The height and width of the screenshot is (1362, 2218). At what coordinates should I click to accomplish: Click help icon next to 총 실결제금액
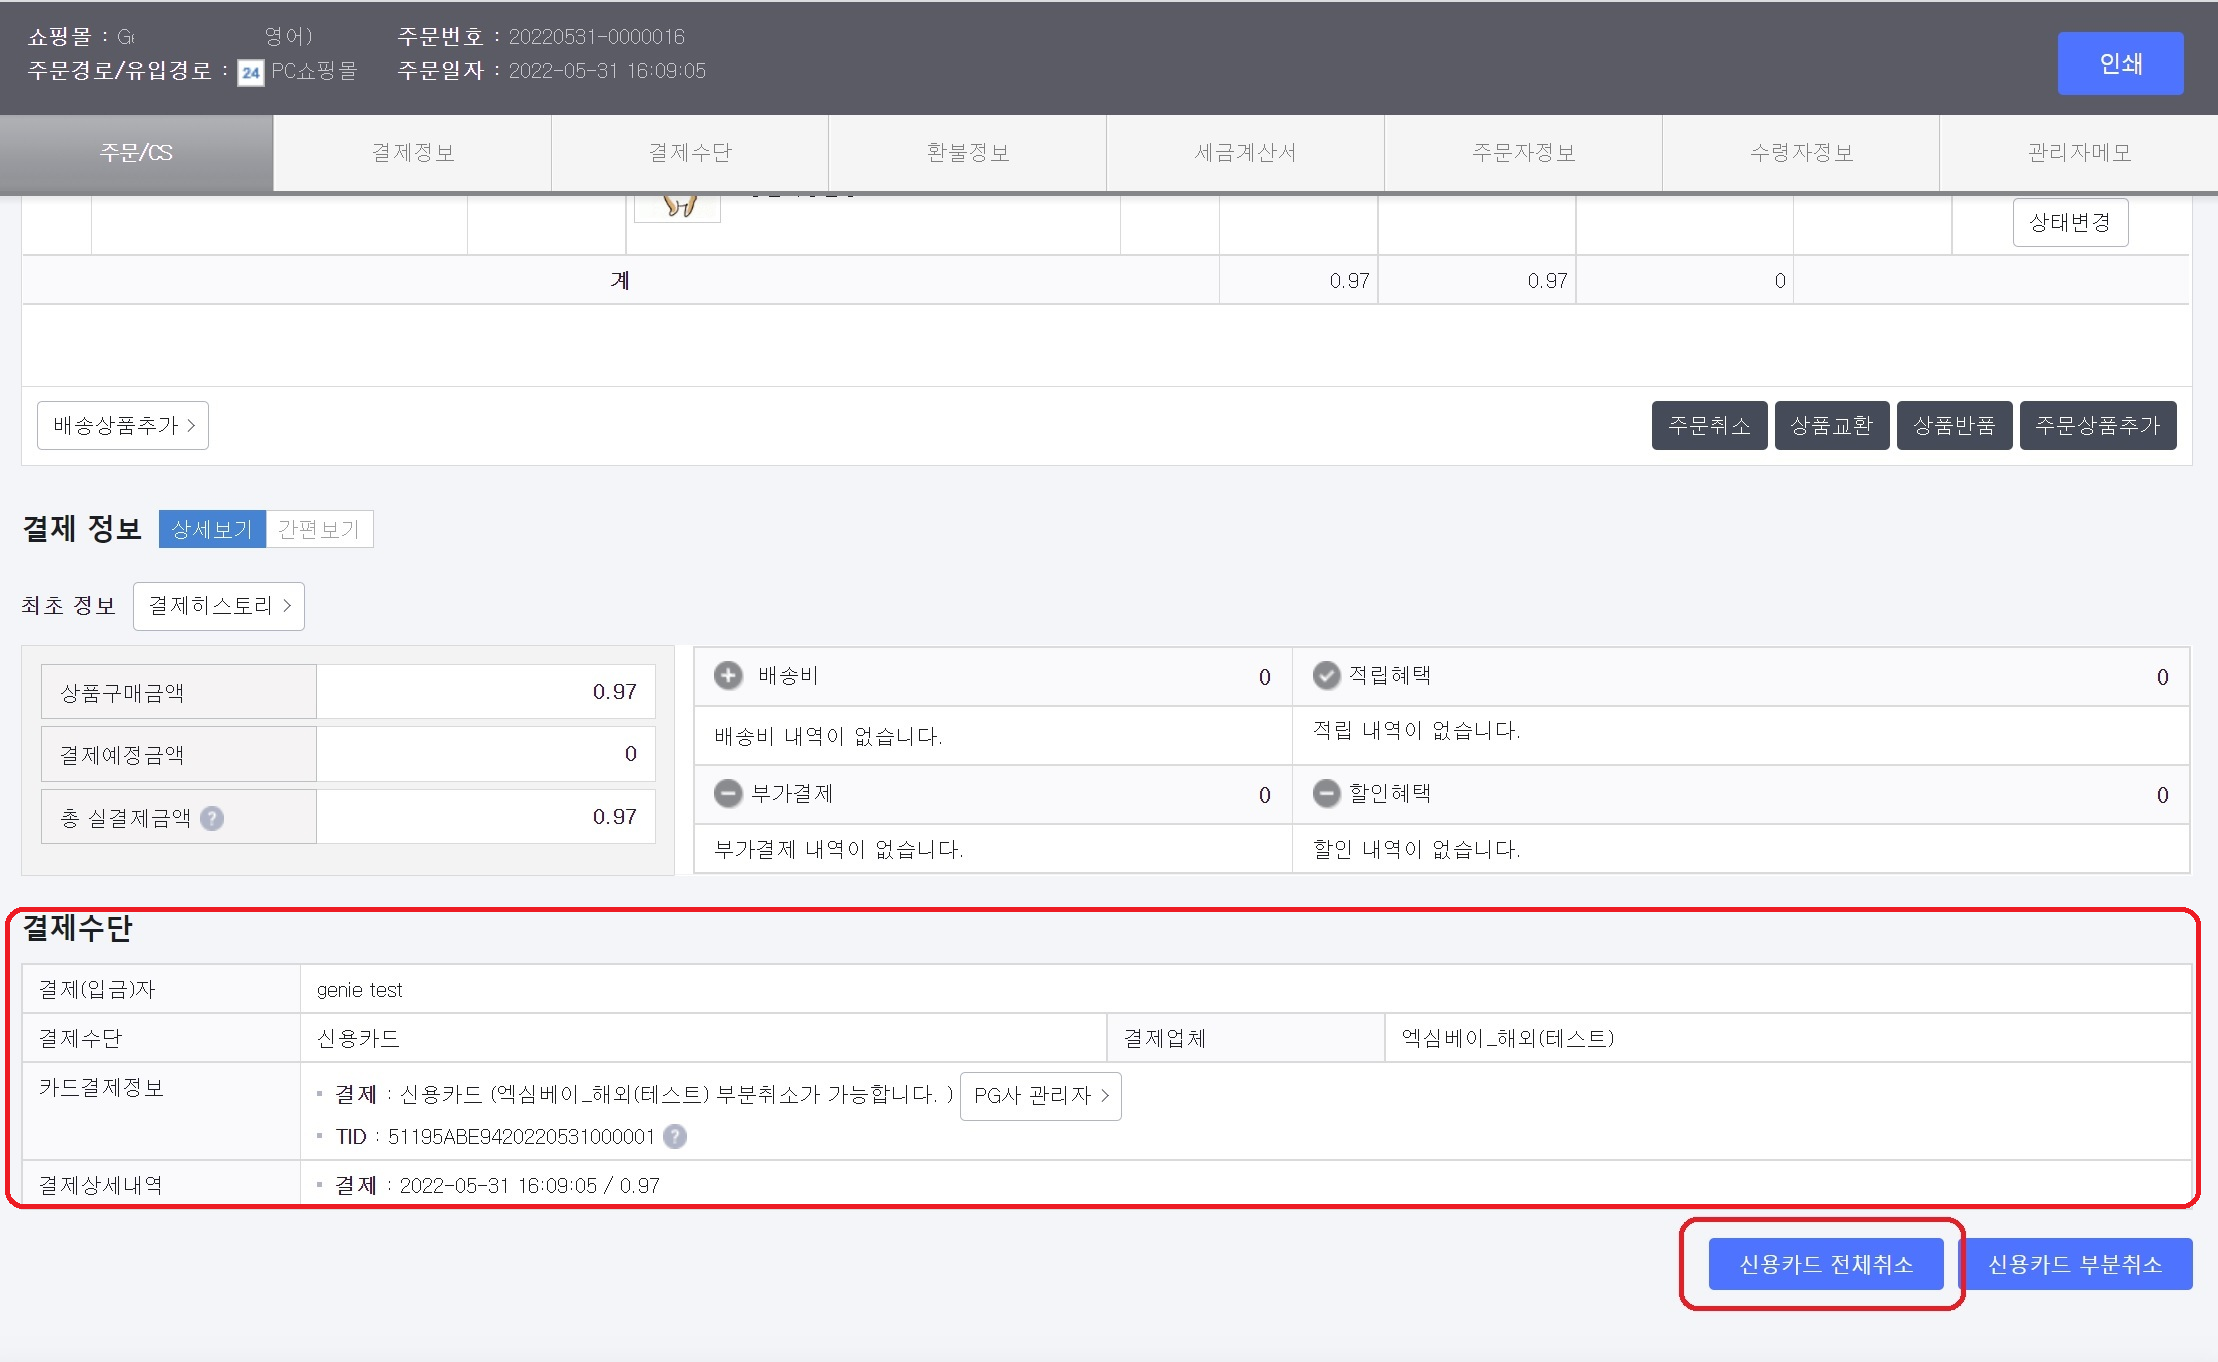pyautogui.click(x=212, y=819)
